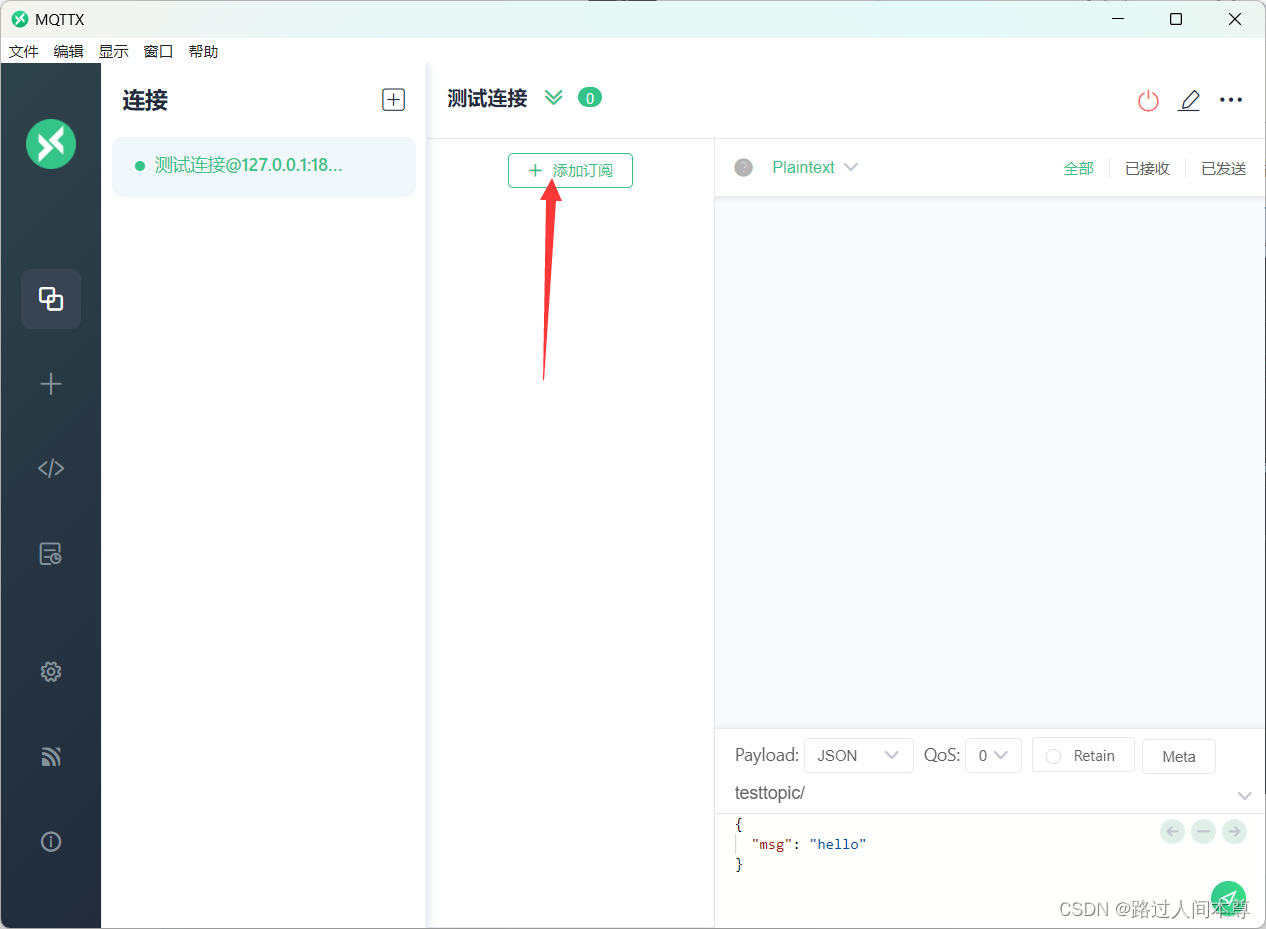The width and height of the screenshot is (1266, 929).
Task: Open the QoS 0 dropdown
Action: 993,755
